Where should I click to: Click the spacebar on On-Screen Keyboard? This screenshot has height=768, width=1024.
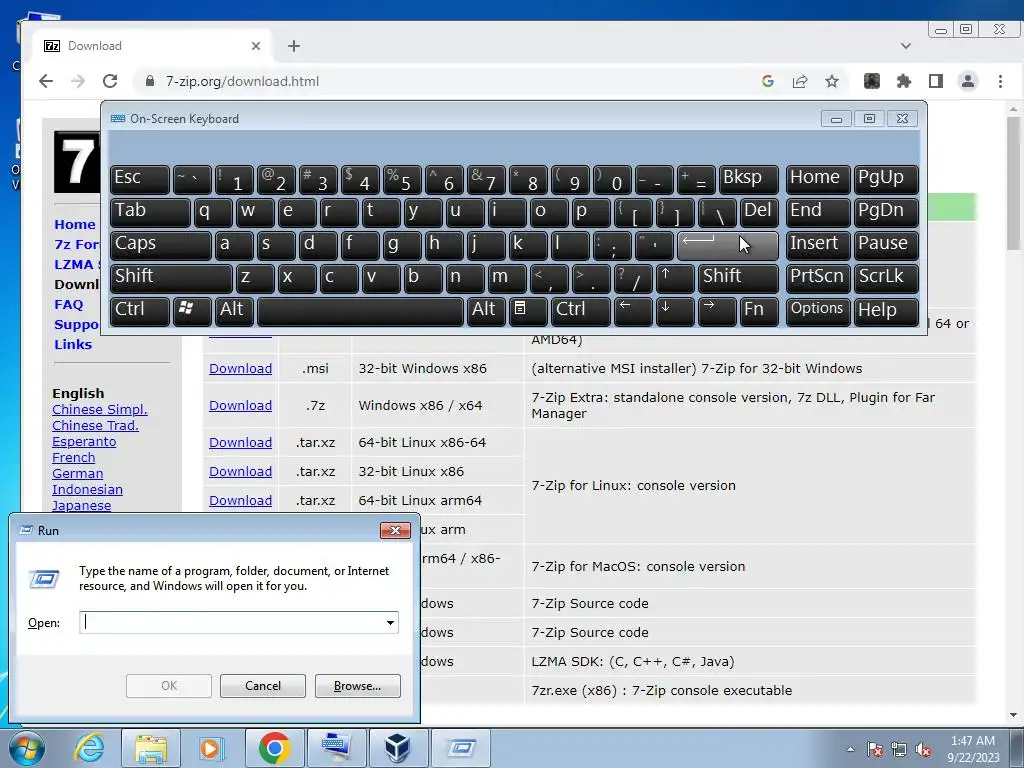(360, 310)
